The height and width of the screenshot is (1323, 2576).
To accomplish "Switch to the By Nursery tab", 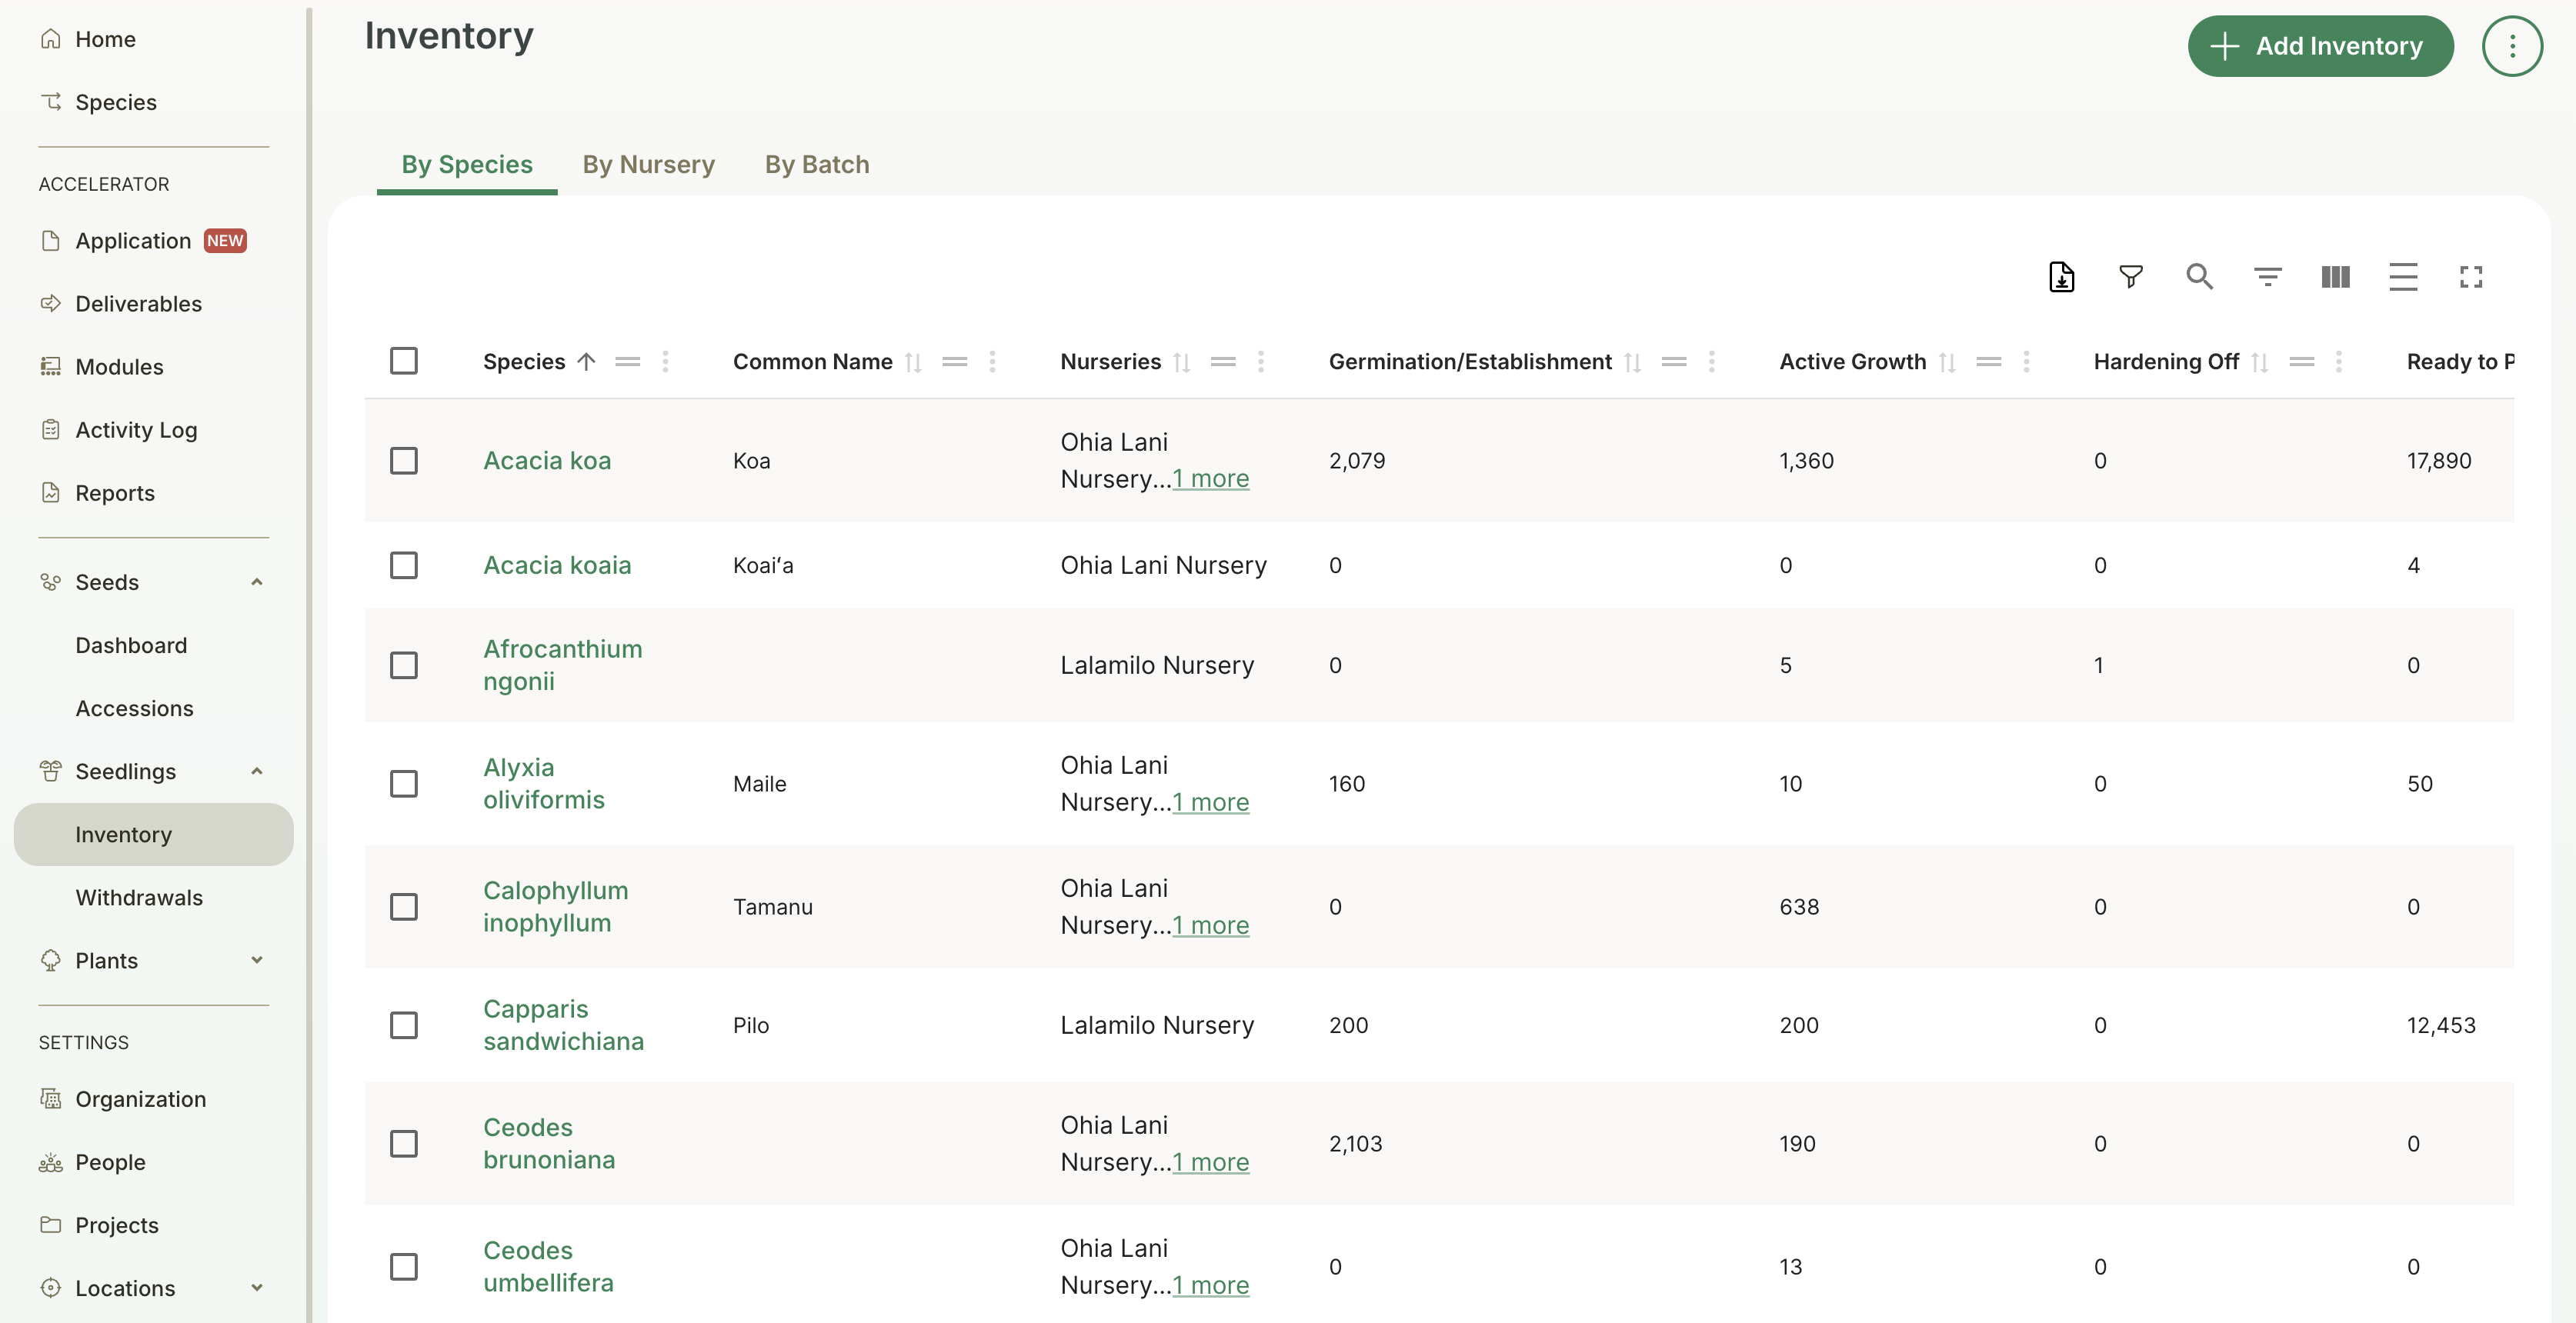I will pyautogui.click(x=648, y=164).
